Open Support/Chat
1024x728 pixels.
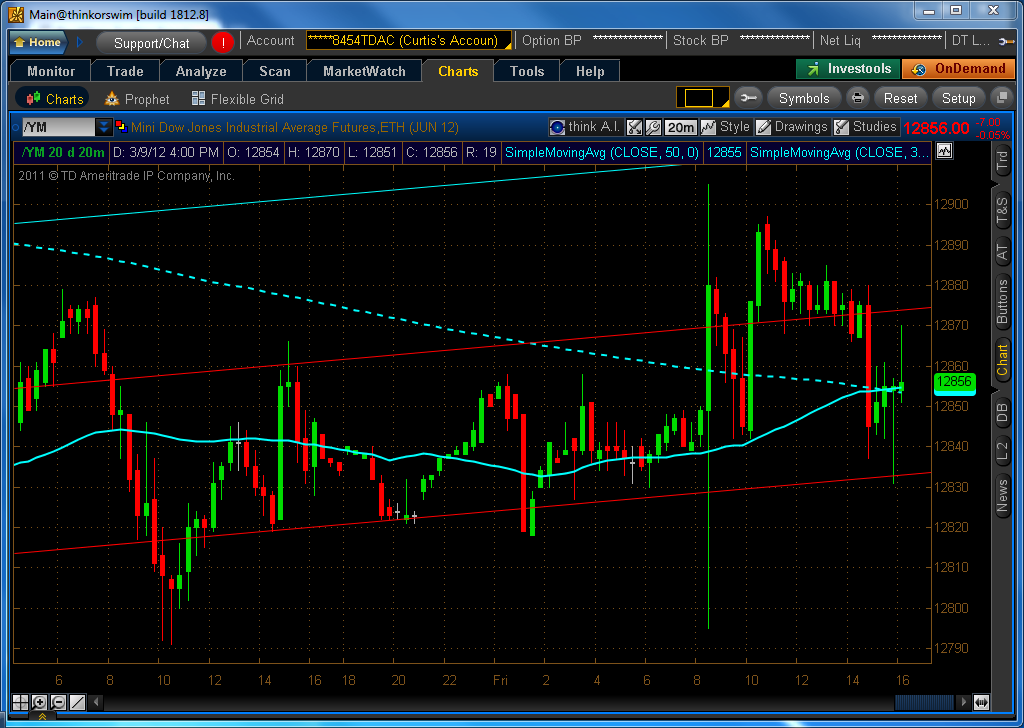coord(152,43)
